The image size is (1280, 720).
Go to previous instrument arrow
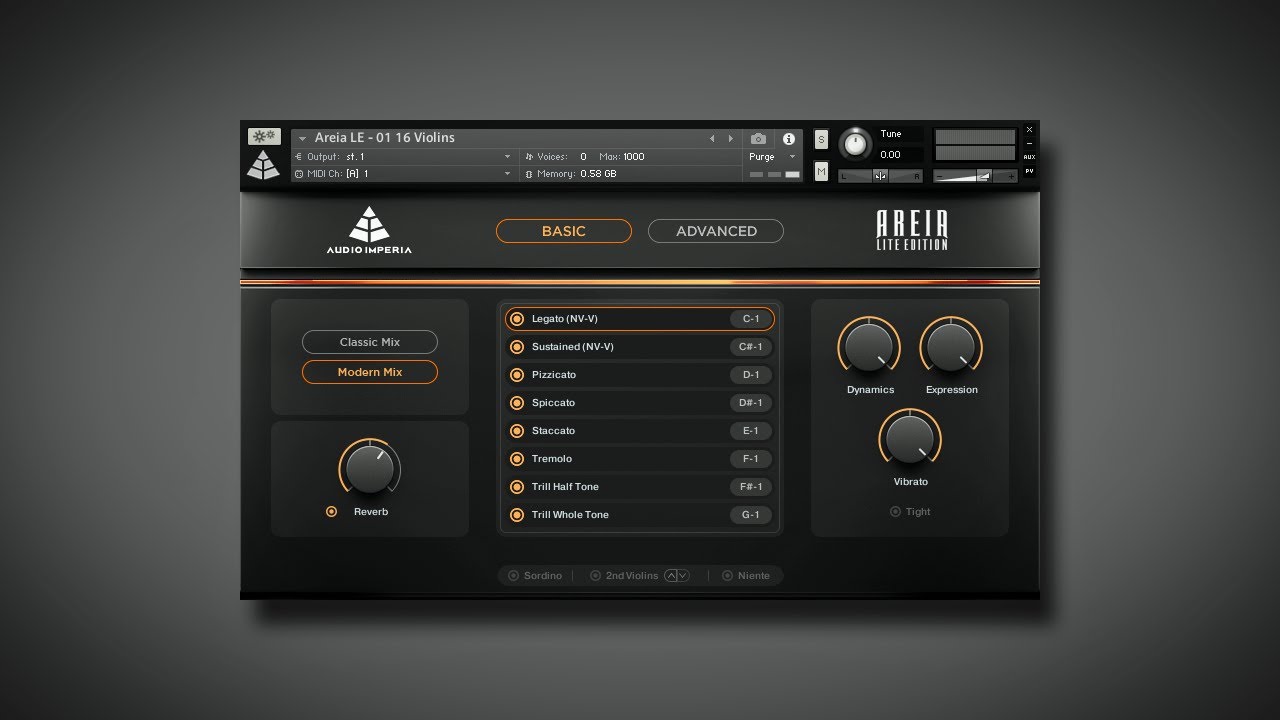click(712, 139)
